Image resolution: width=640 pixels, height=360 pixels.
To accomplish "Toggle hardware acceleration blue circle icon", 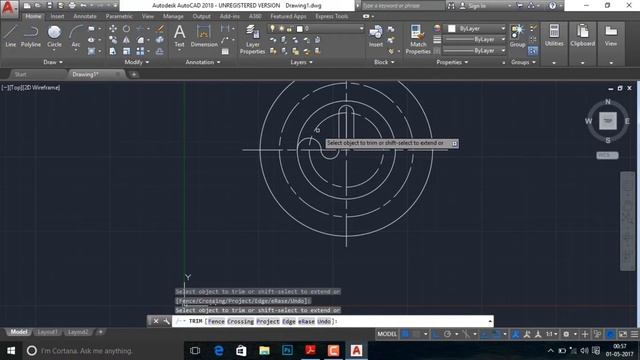I will pyautogui.click(x=610, y=334).
